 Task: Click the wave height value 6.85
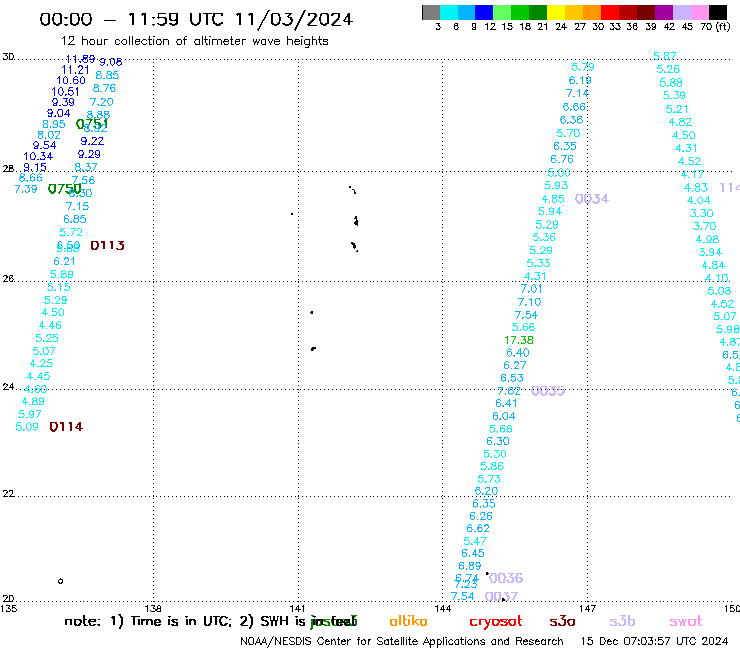[75, 219]
